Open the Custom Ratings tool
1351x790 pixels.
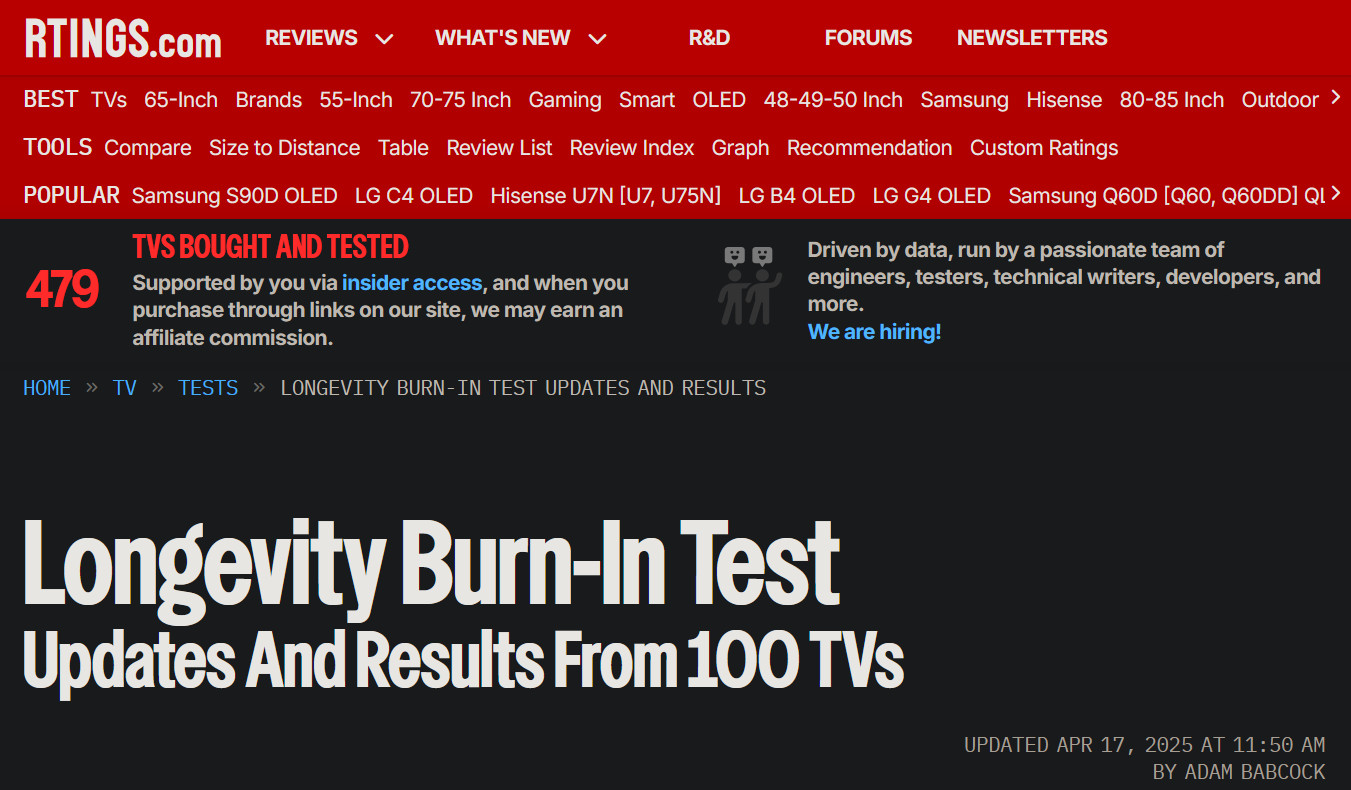pyautogui.click(x=1044, y=147)
